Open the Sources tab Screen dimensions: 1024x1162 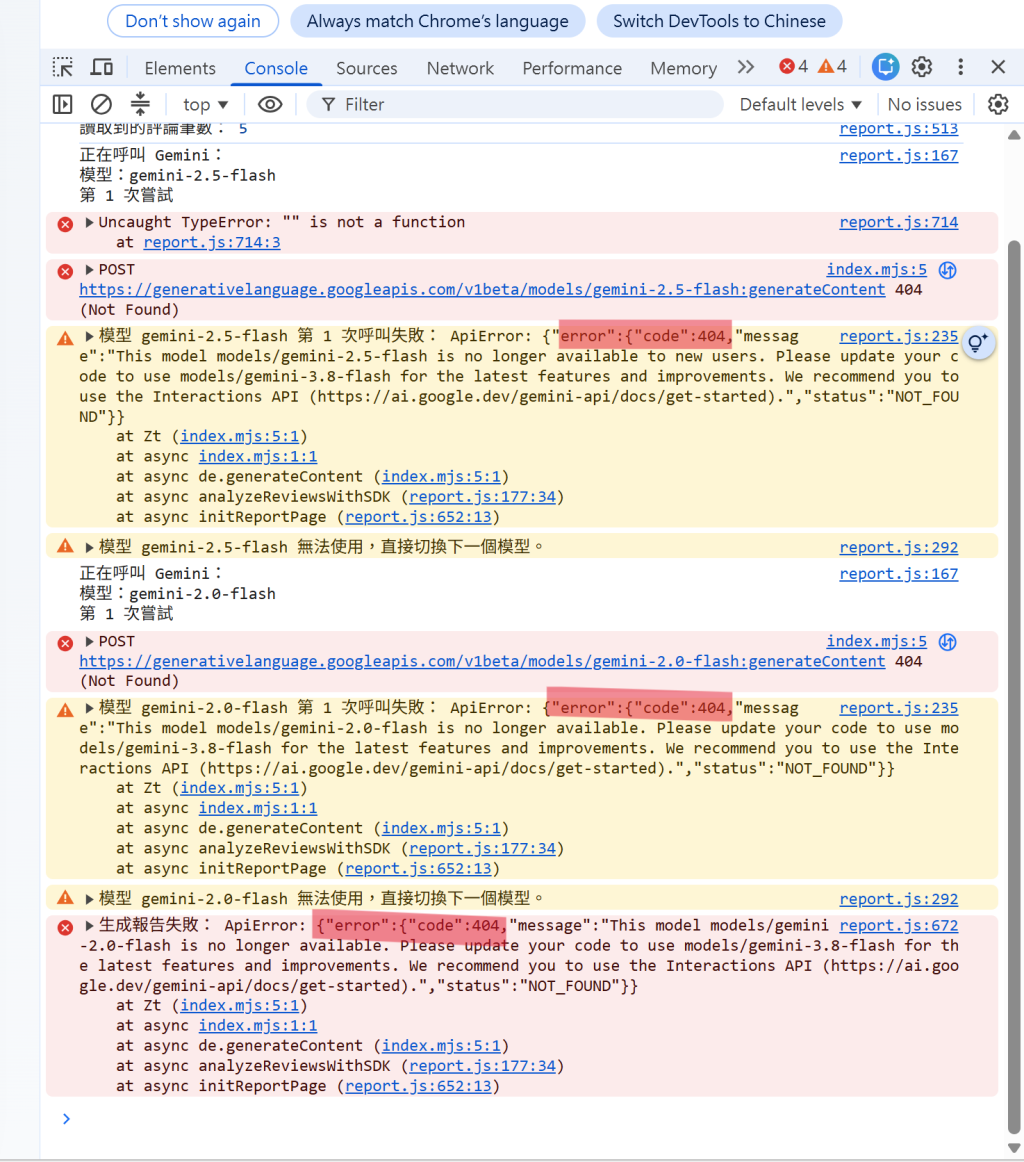367,68
